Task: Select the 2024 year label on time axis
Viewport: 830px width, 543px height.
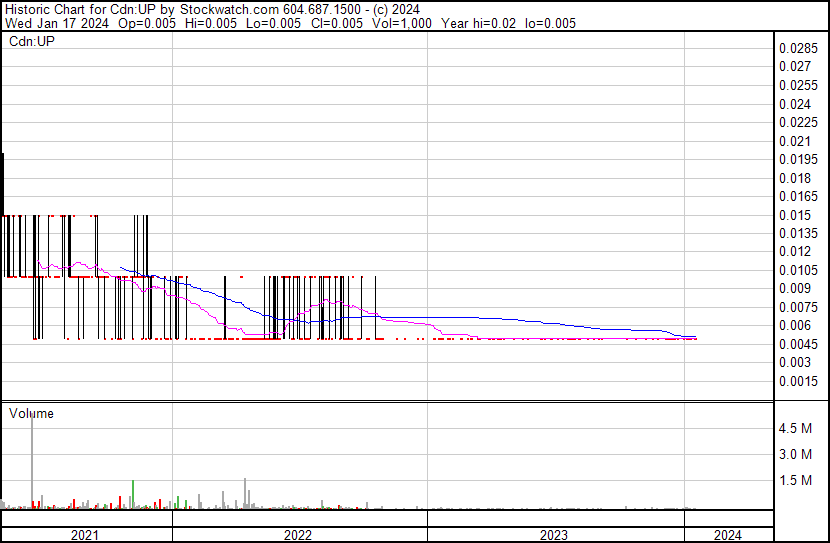Action: (728, 535)
